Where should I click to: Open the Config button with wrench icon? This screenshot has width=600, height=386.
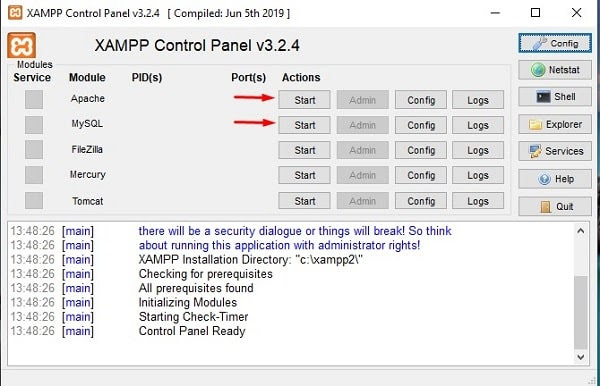point(555,43)
